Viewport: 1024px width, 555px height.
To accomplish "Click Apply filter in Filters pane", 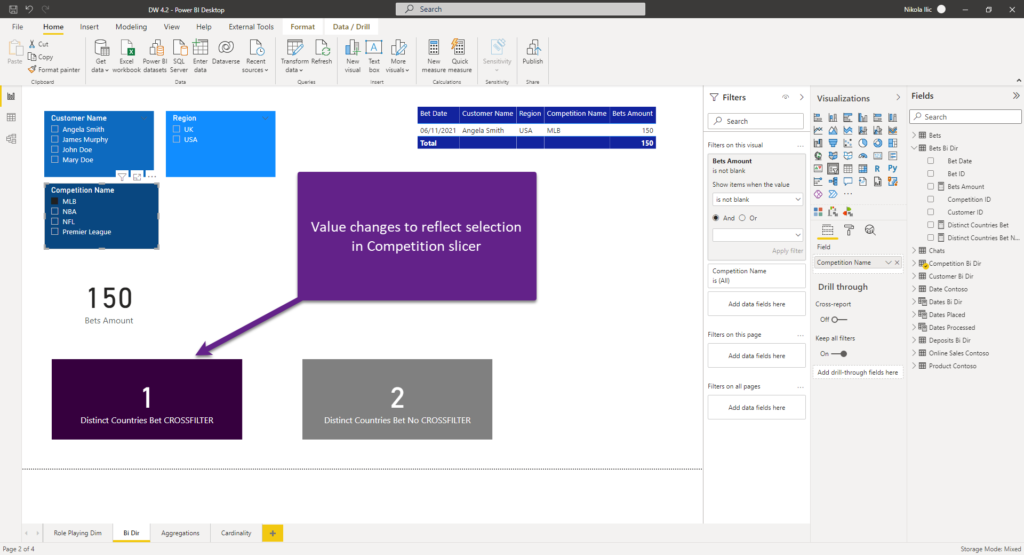I will pyautogui.click(x=787, y=251).
